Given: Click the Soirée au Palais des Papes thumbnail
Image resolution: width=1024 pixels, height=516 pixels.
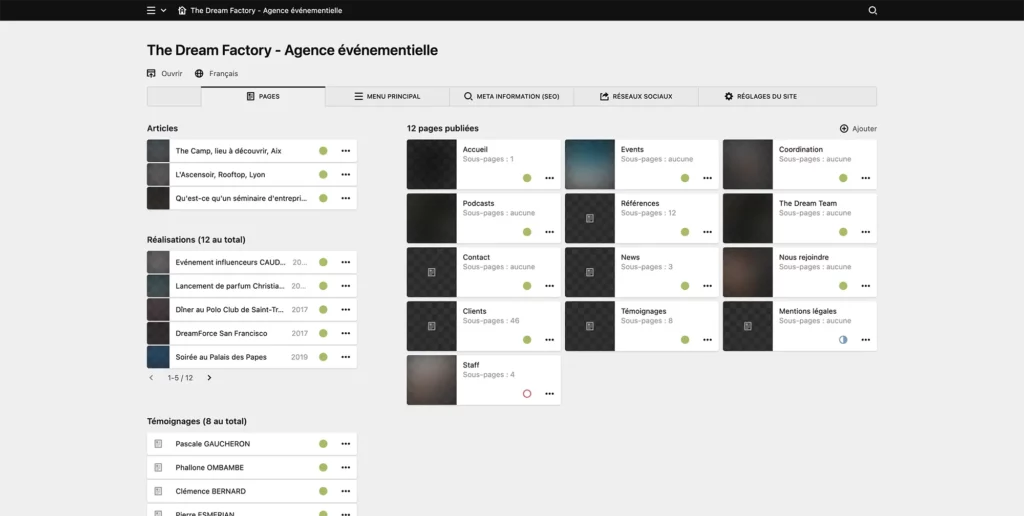Looking at the screenshot, I should pyautogui.click(x=158, y=357).
